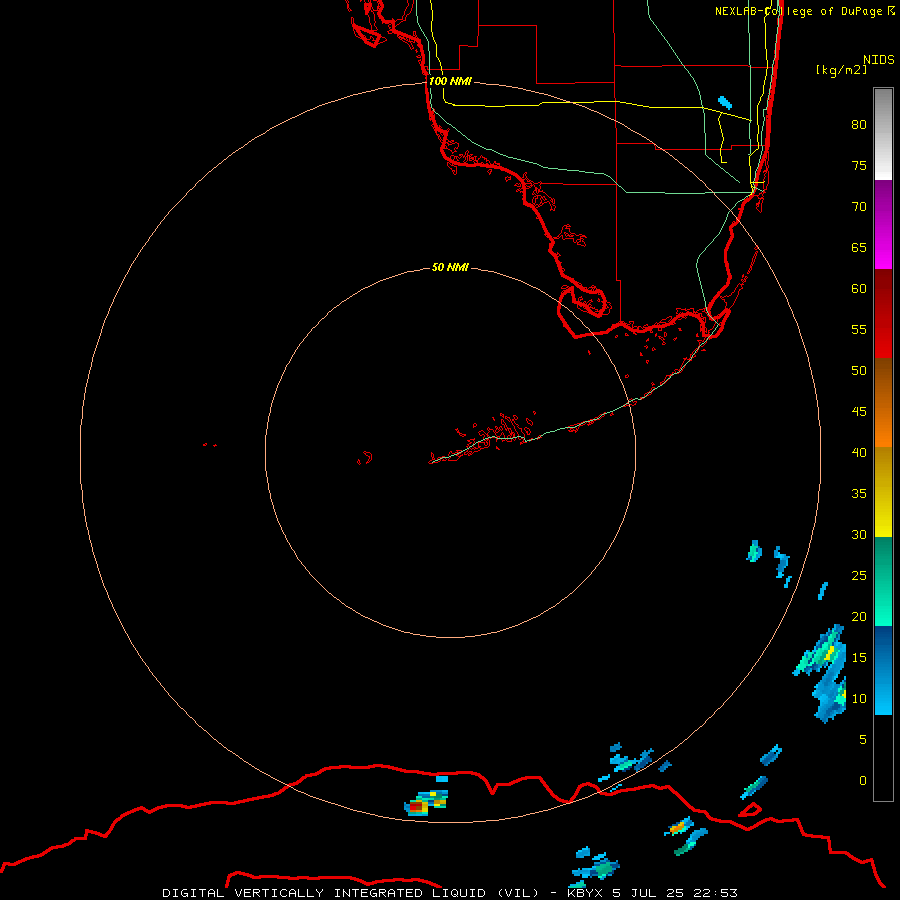
Task: Click the 25 value on VIL scale
Action: pyautogui.click(x=859, y=575)
